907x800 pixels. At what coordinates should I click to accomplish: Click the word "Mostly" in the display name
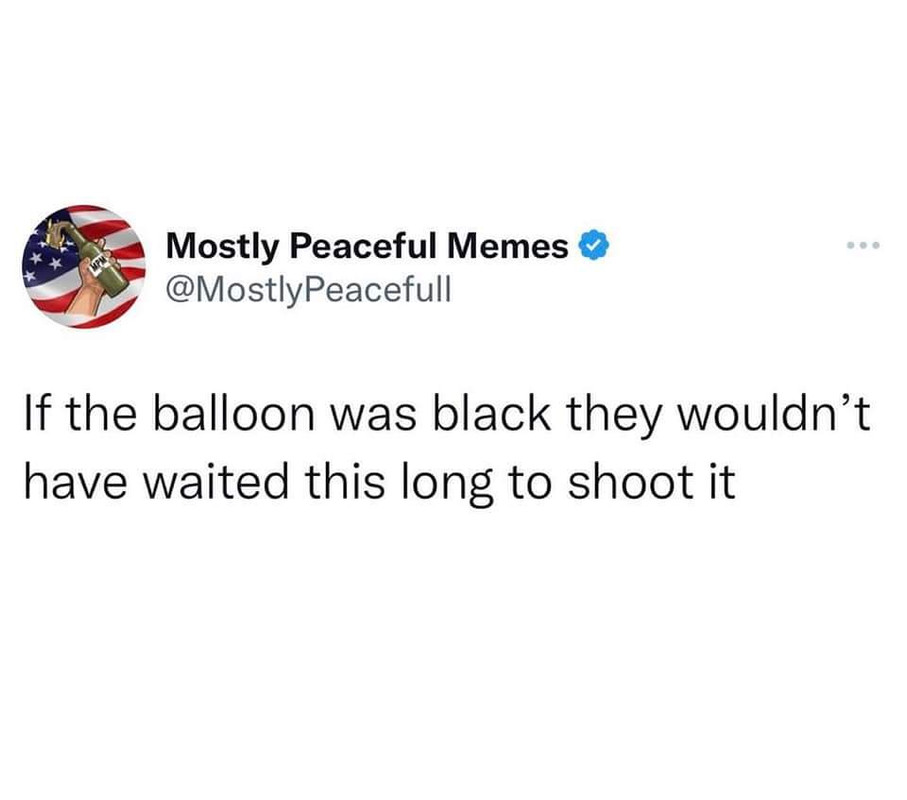223,248
